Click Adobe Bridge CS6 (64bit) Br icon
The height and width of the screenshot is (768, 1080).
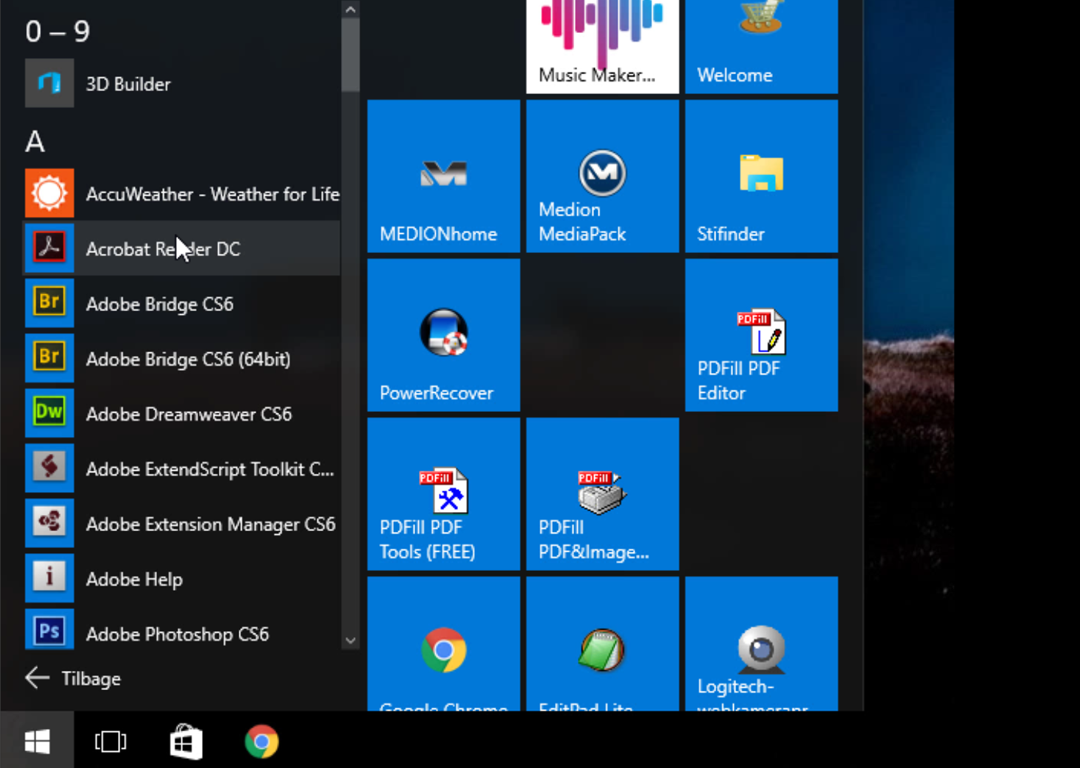click(x=50, y=358)
